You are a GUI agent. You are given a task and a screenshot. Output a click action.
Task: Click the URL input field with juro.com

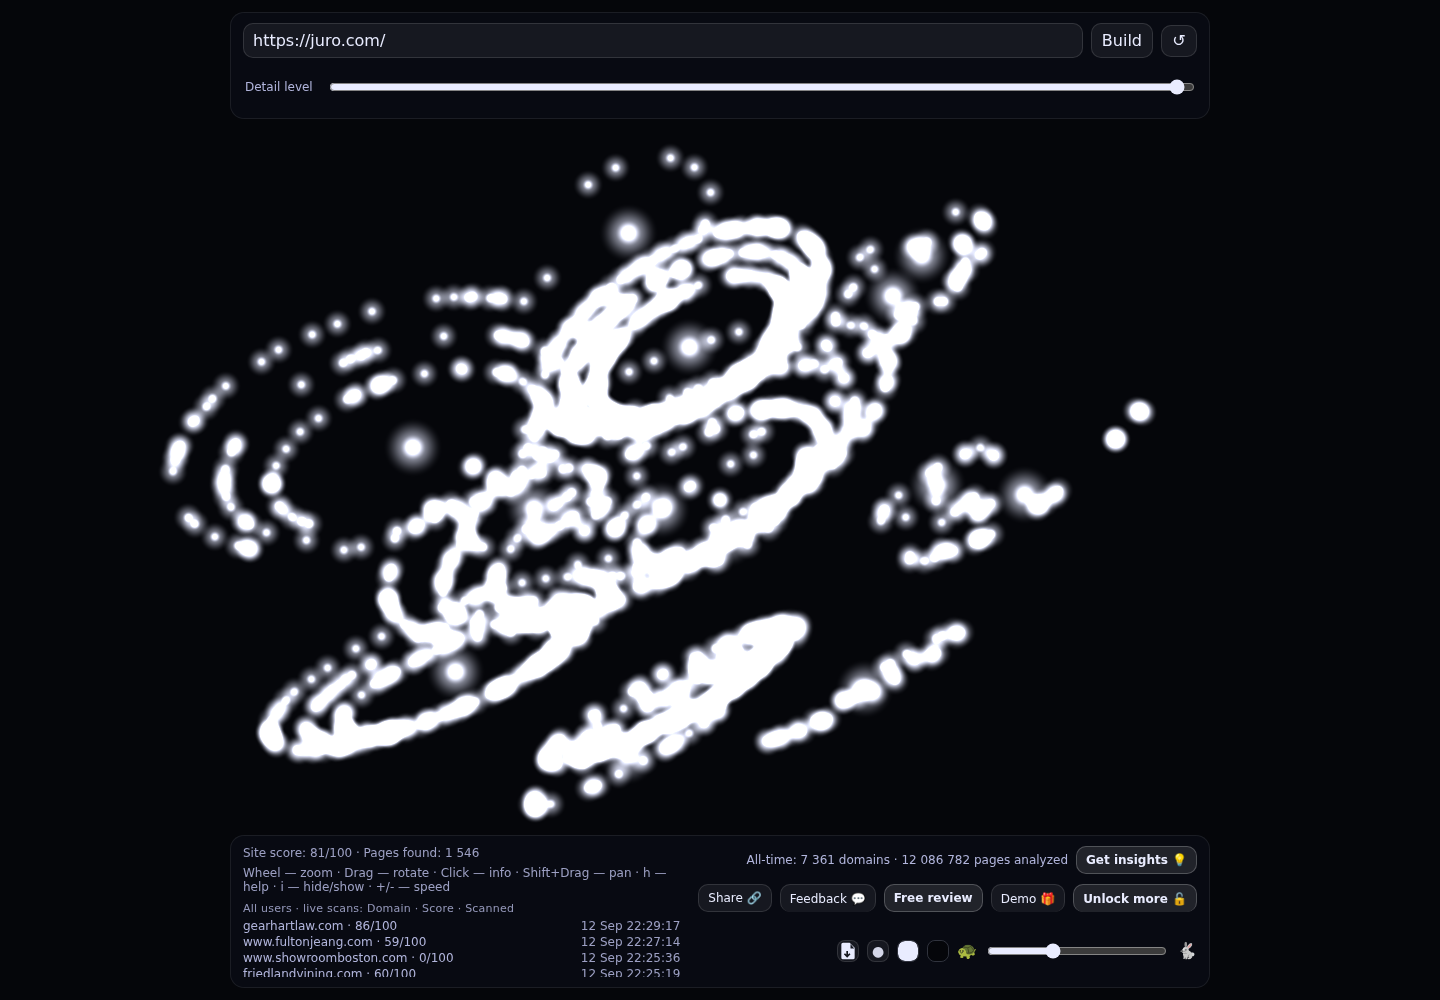click(663, 41)
